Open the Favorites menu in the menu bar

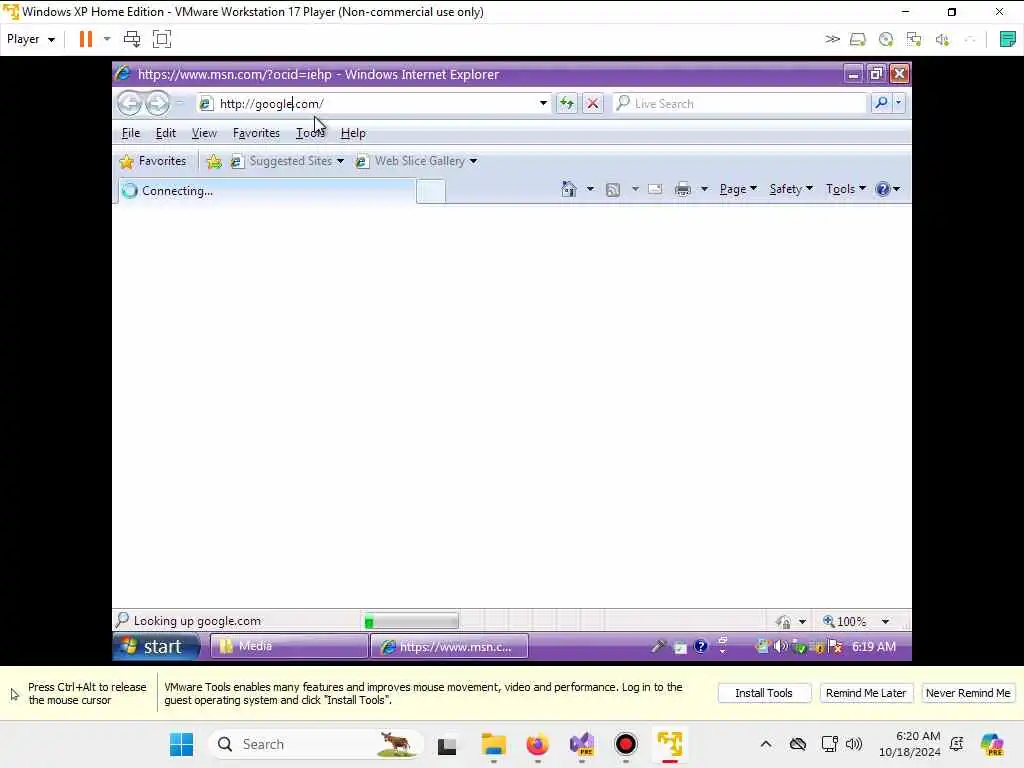pyautogui.click(x=256, y=133)
